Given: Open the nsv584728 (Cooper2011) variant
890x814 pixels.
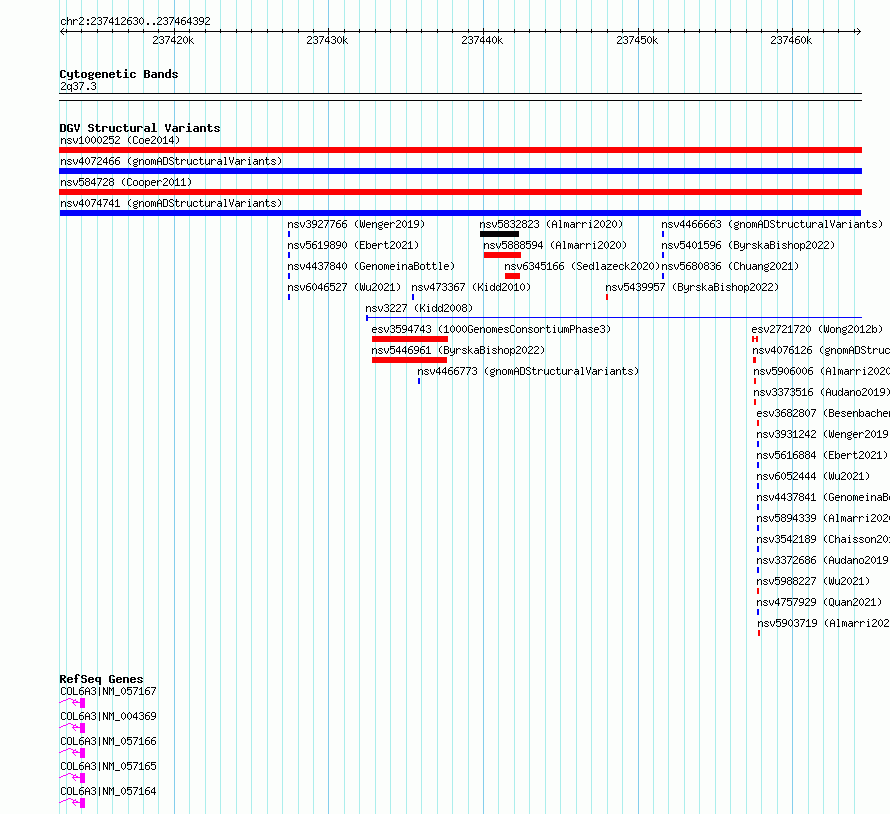Looking at the screenshot, I should (126, 182).
